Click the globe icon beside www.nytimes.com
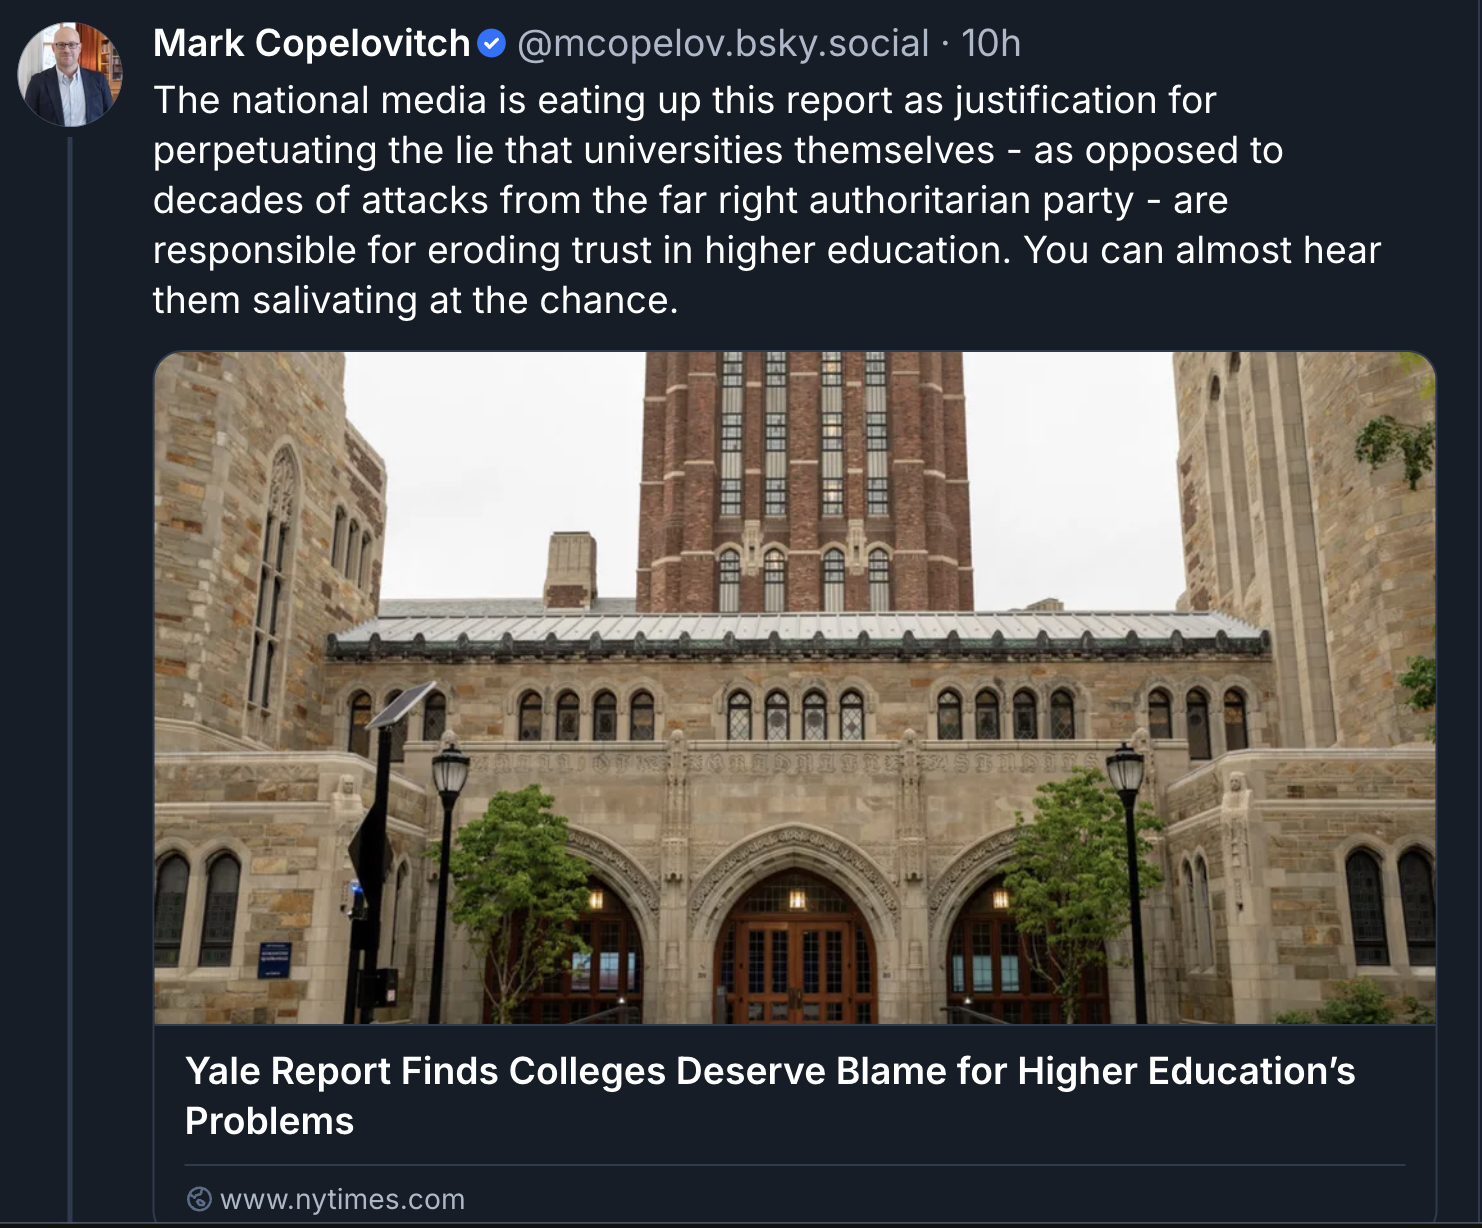1482x1228 pixels. tap(200, 1198)
